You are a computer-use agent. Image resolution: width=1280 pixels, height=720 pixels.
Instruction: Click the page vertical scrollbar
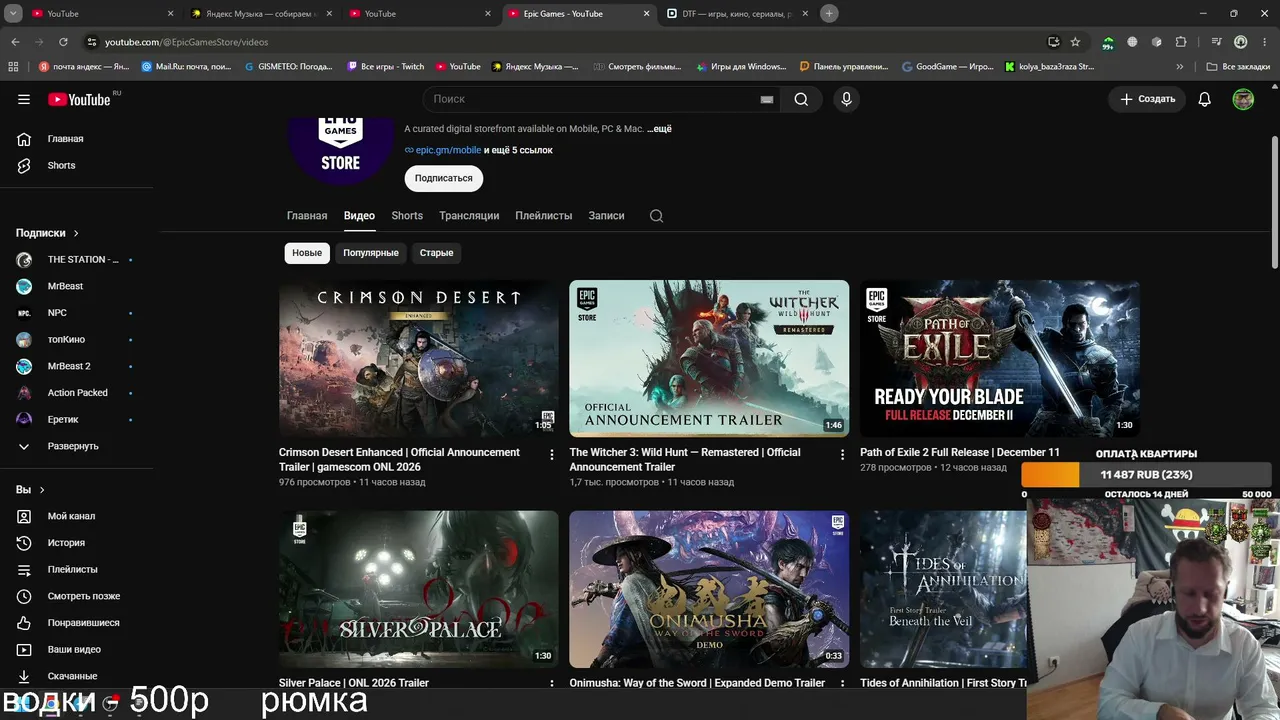click(x=1274, y=200)
